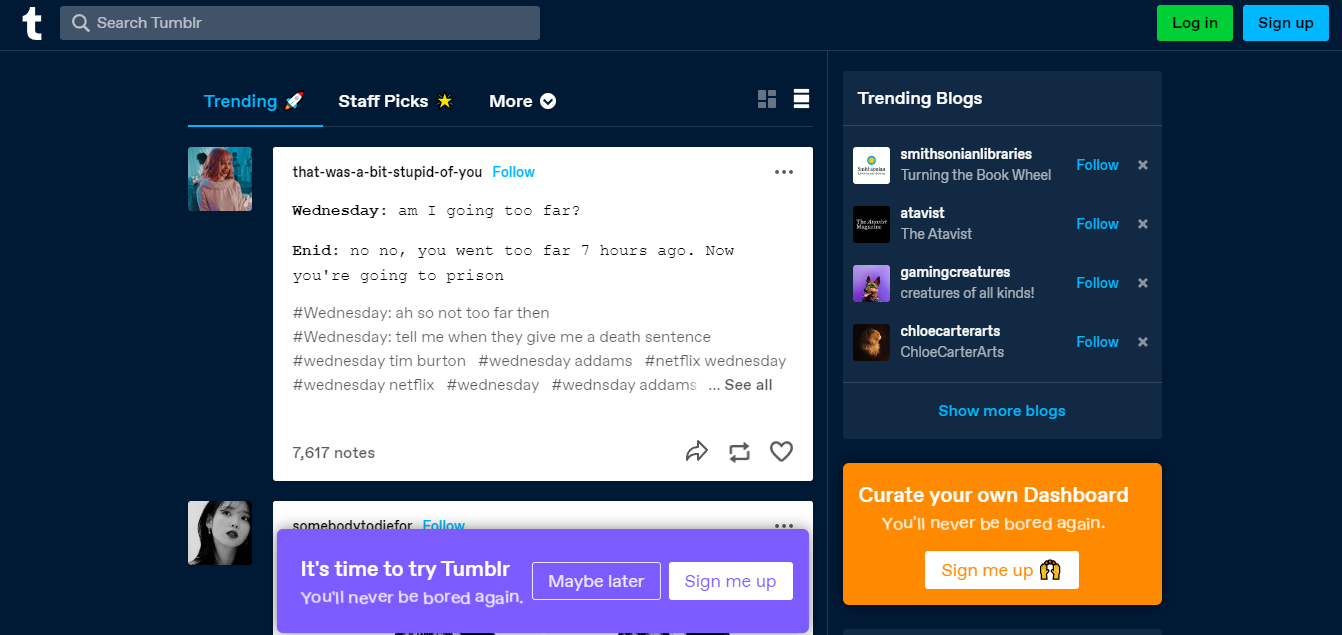This screenshot has height=635, width=1342.
Task: Follow that-was-a-bit-stupid-of-you from post header
Action: (x=513, y=172)
